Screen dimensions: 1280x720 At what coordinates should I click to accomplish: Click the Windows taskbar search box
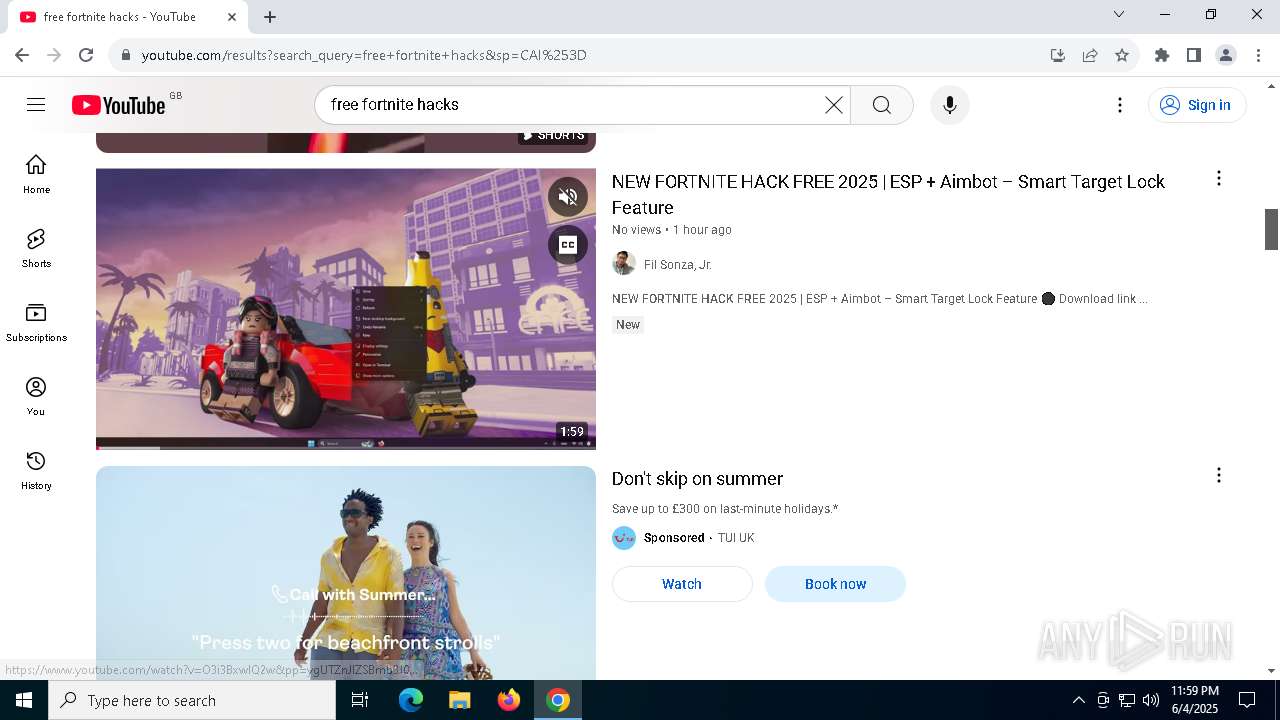click(x=192, y=700)
